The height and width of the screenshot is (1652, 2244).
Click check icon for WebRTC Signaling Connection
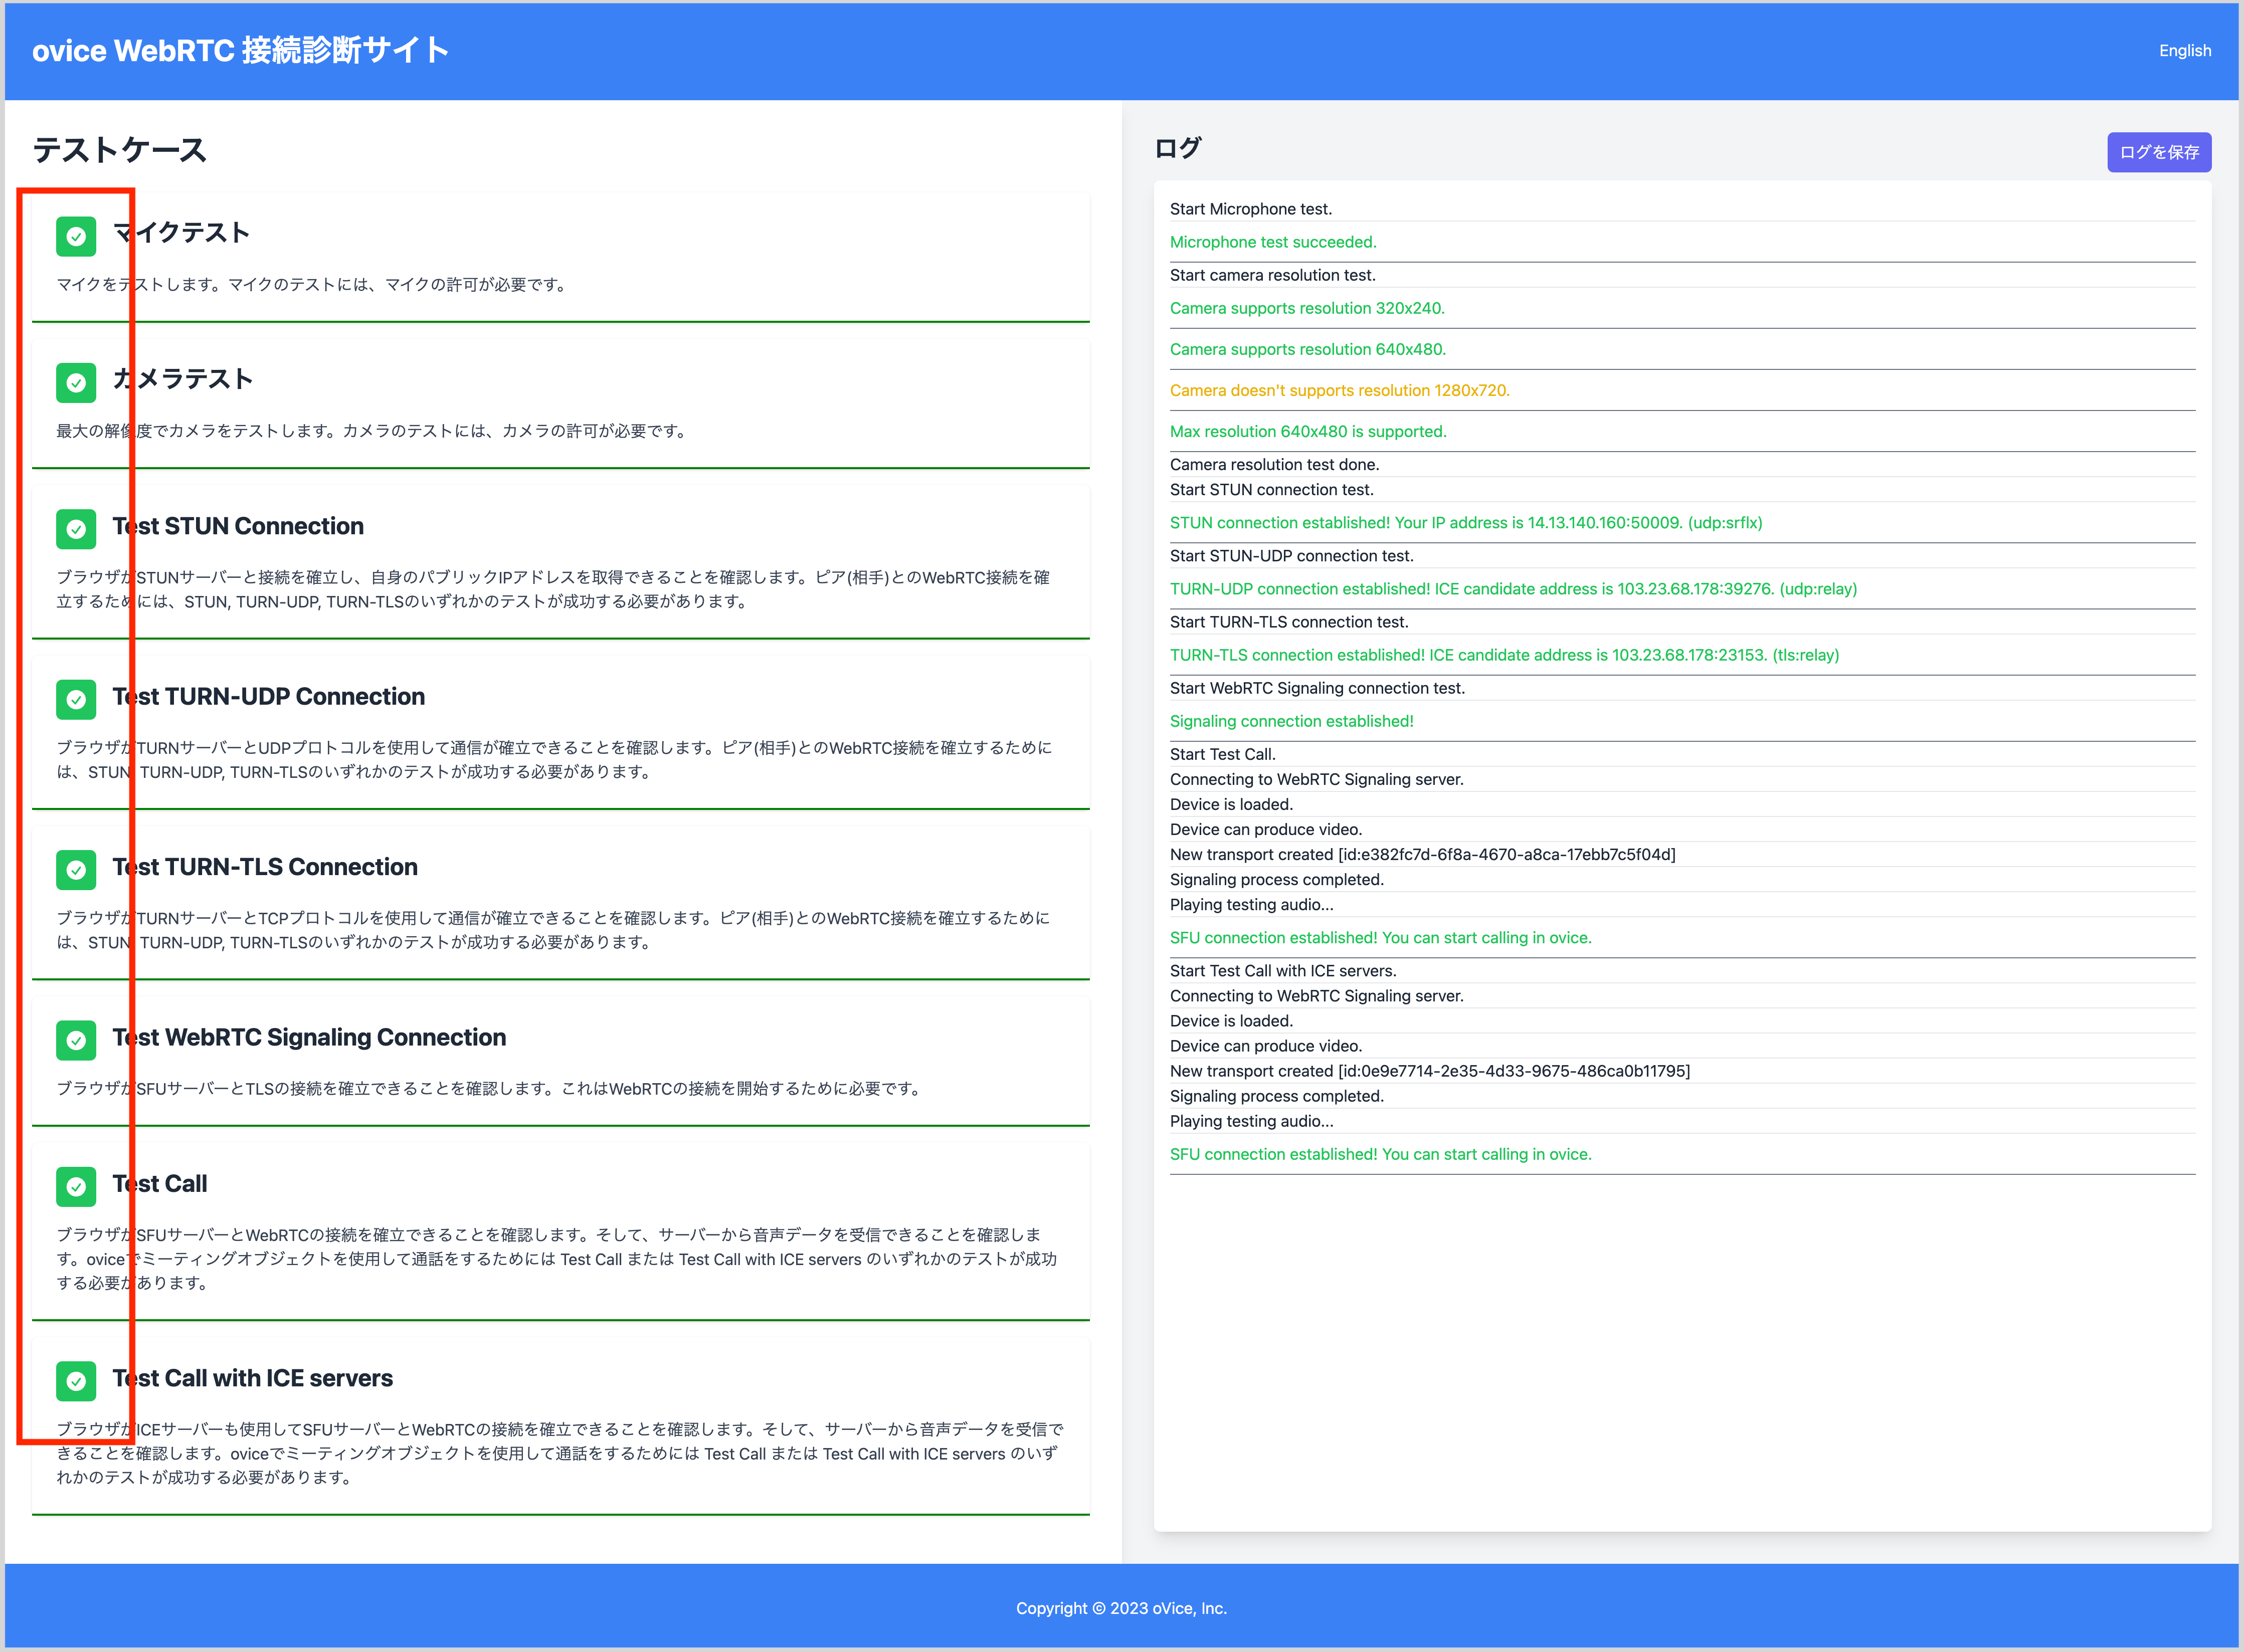[x=76, y=1041]
